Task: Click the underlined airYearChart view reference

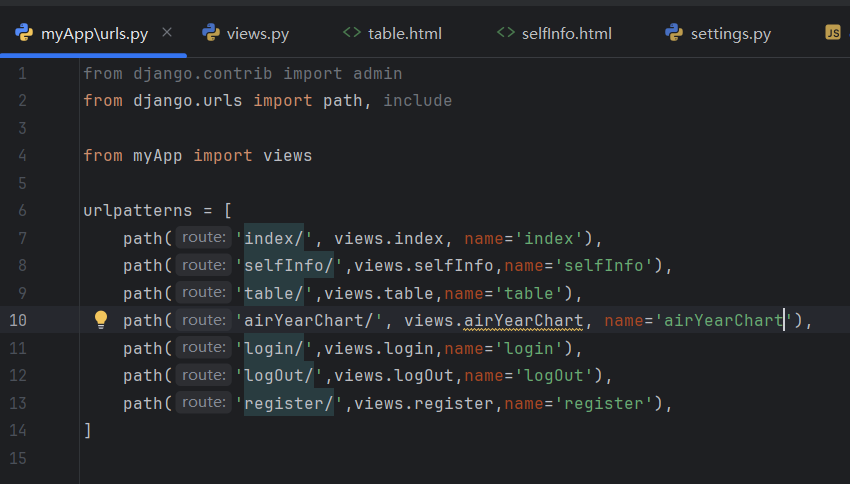Action: coord(523,320)
